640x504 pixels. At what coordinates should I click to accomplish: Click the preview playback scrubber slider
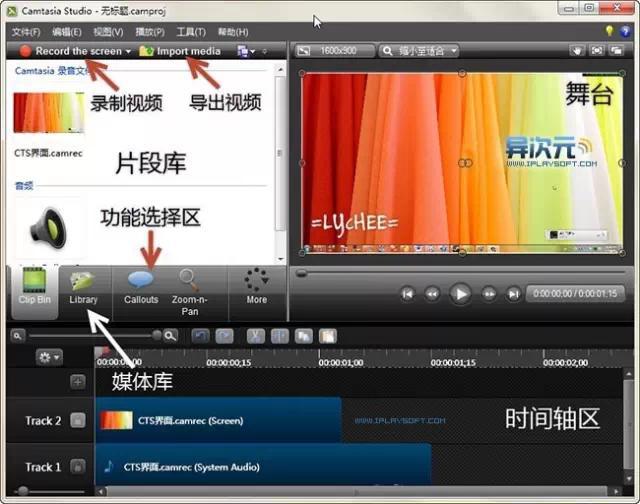[301, 273]
